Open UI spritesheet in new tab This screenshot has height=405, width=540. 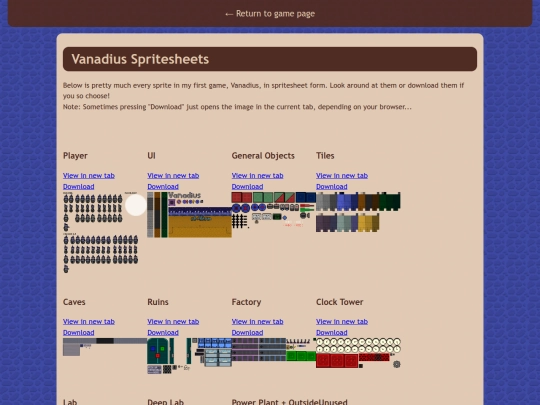(x=173, y=176)
